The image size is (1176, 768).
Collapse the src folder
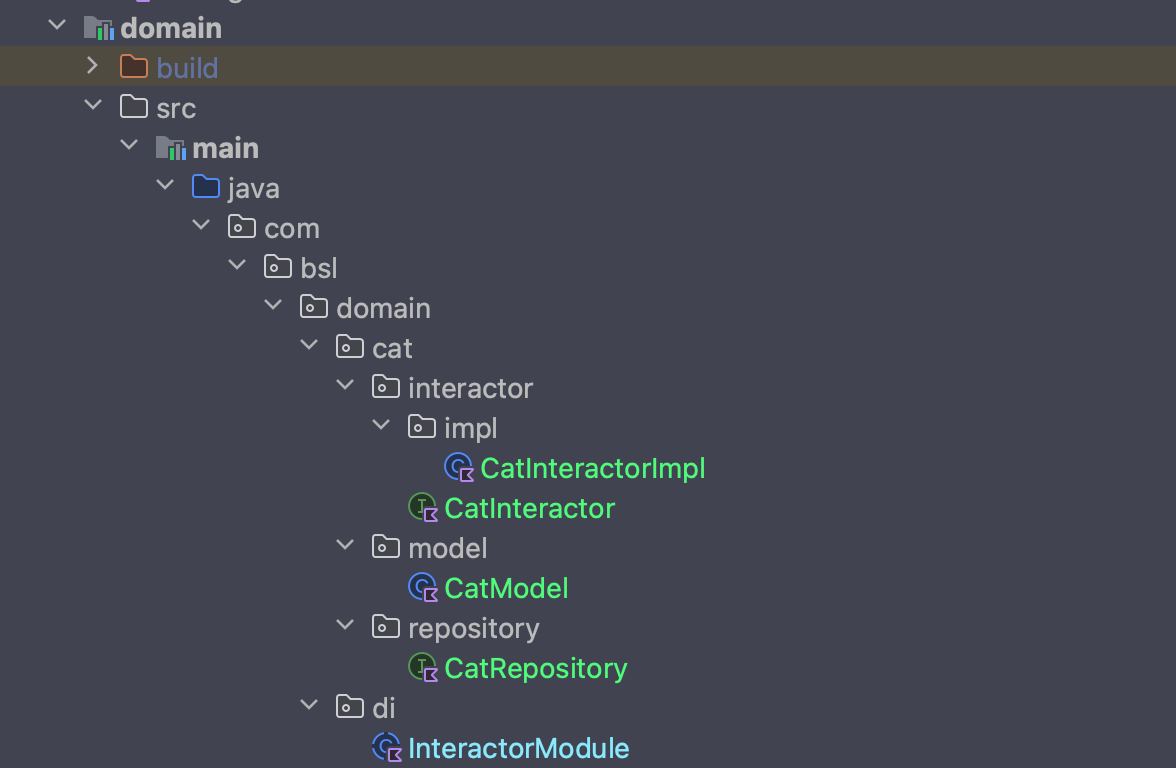pyautogui.click(x=93, y=107)
